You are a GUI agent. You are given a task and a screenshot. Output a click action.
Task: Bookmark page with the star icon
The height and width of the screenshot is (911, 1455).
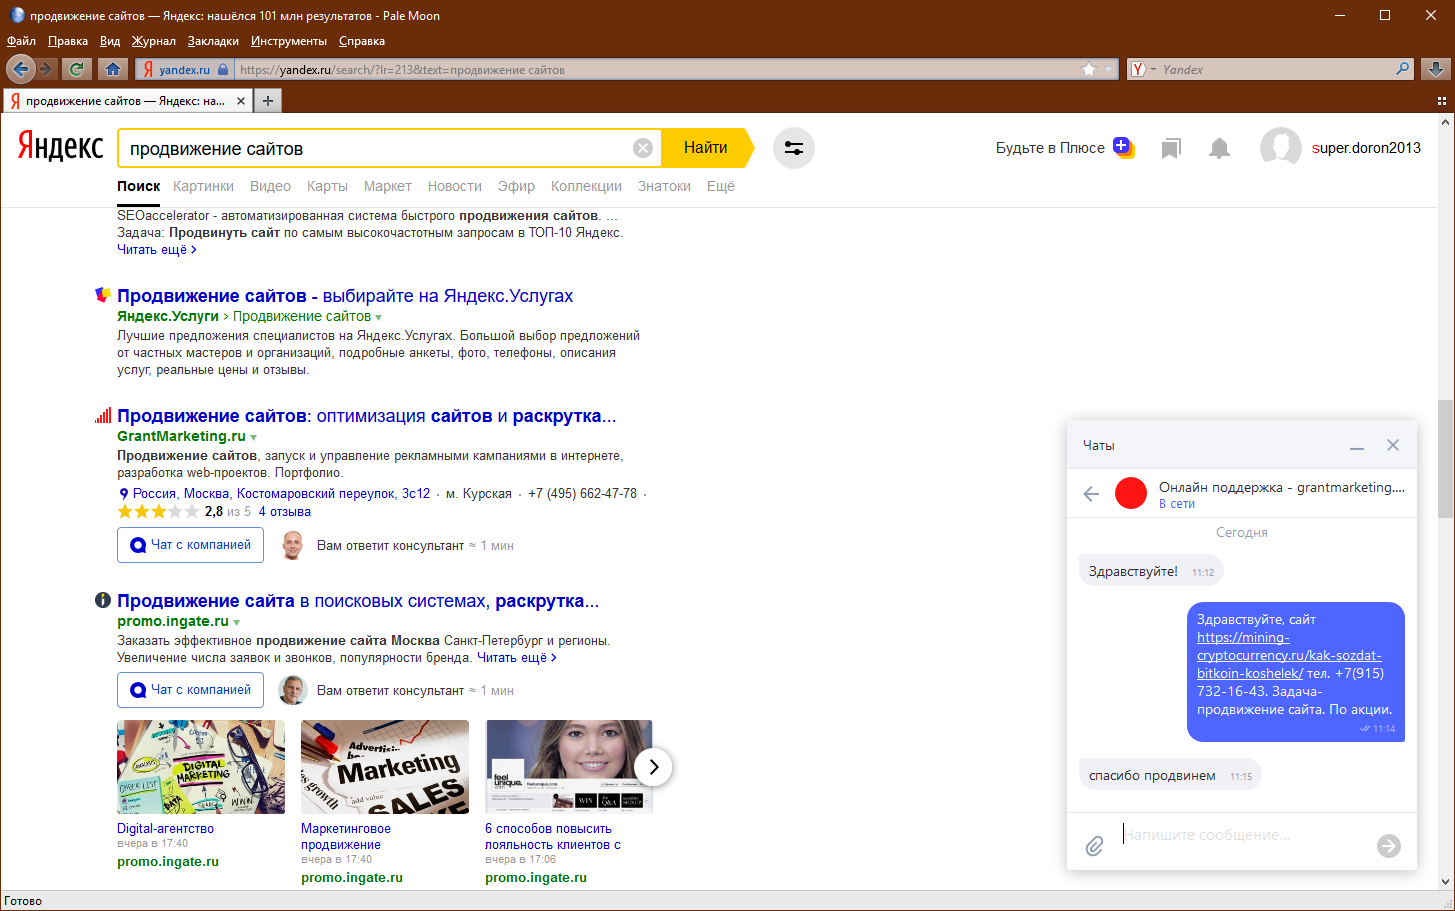coord(1089,69)
